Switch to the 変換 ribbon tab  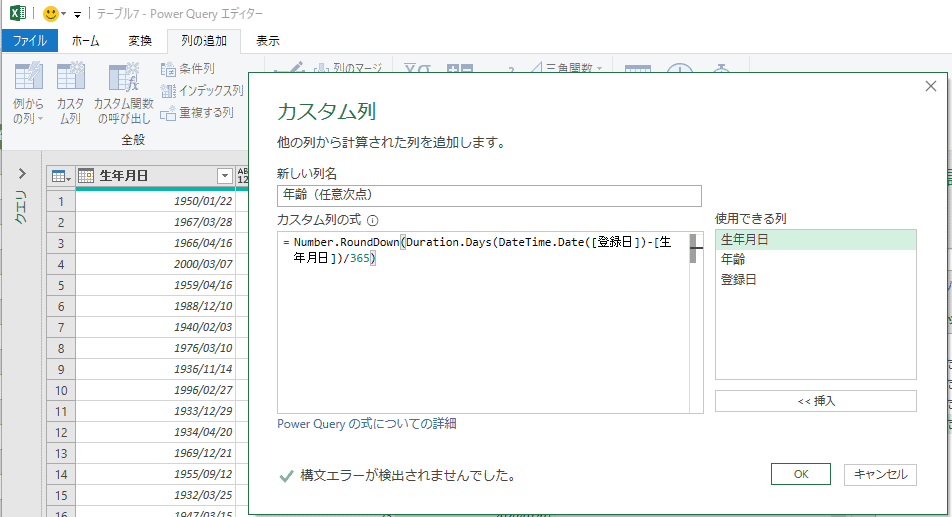point(140,41)
